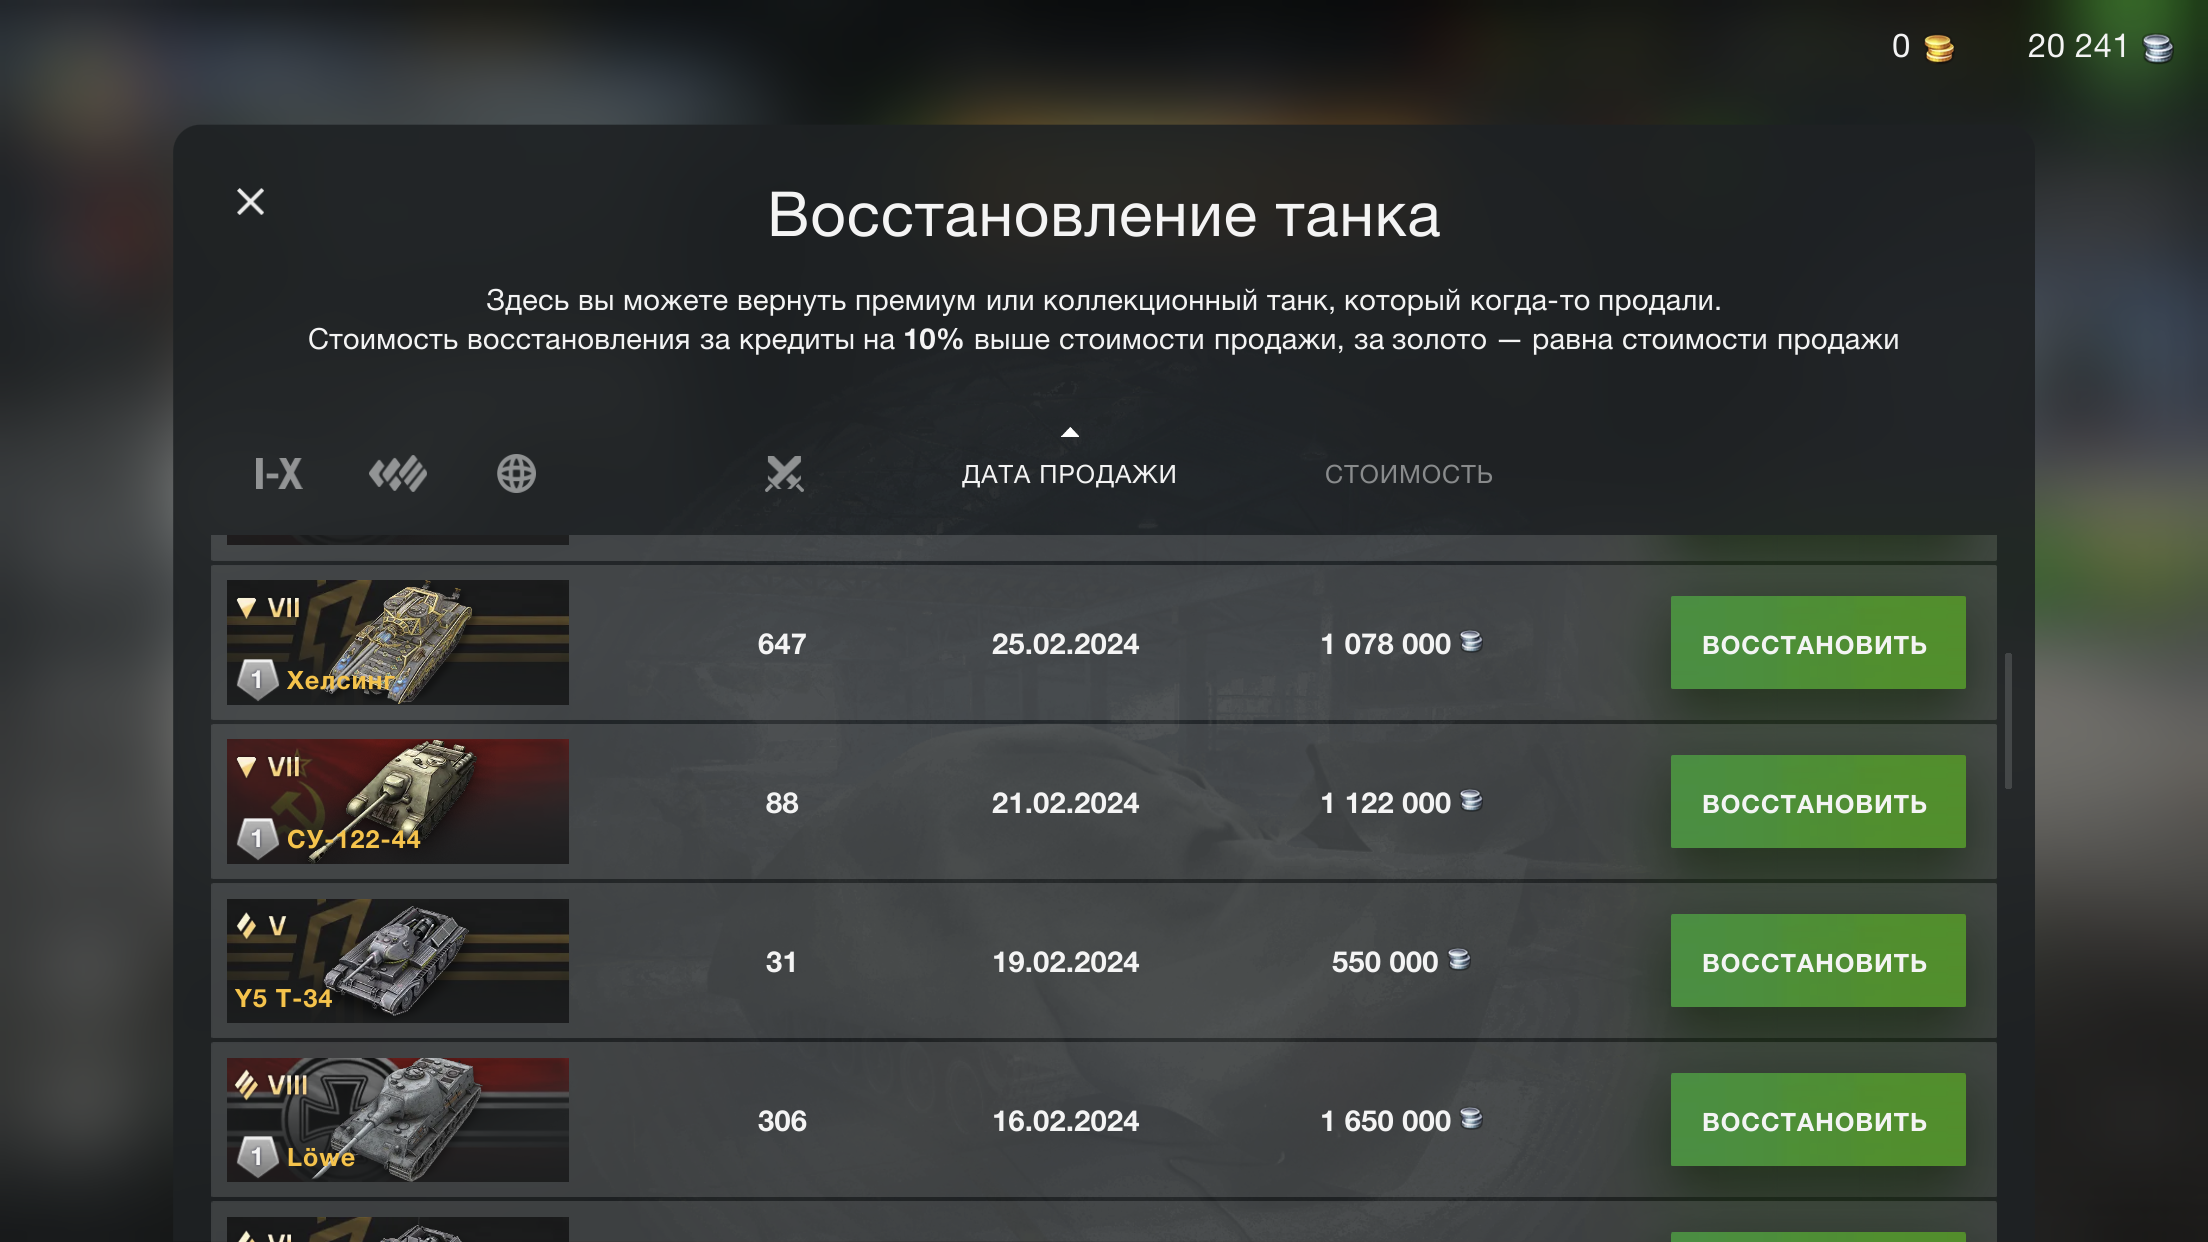Click the credits icon beside 1 650 000

point(1471,1118)
